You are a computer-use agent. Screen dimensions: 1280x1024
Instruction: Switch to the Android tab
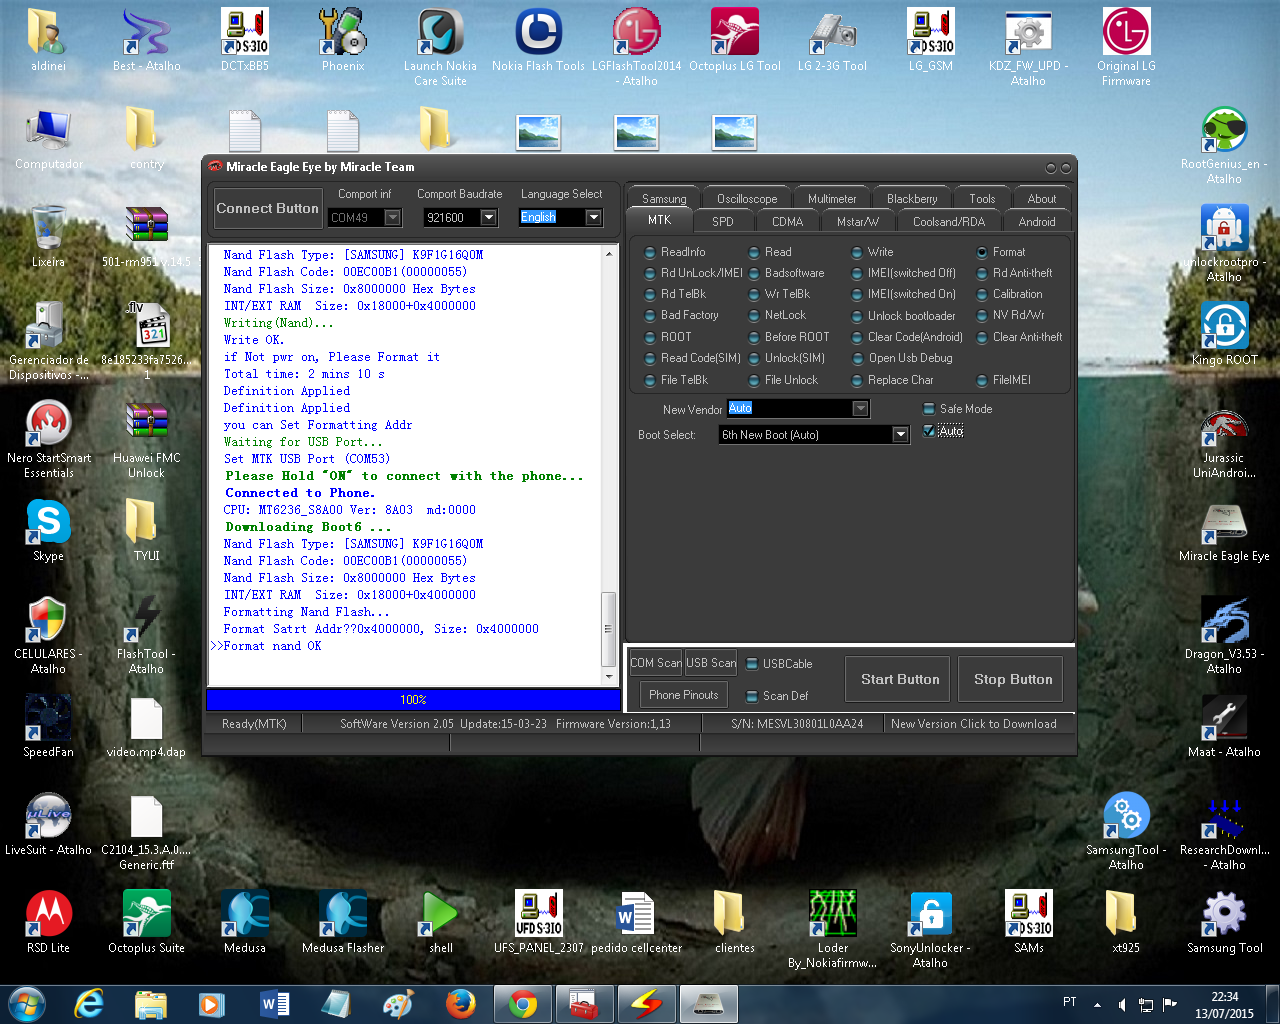(x=1036, y=222)
